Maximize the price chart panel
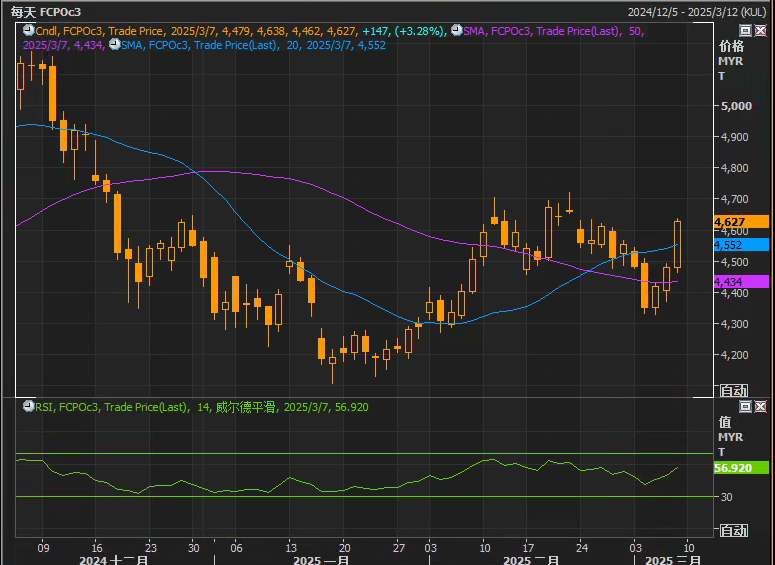 [745, 32]
